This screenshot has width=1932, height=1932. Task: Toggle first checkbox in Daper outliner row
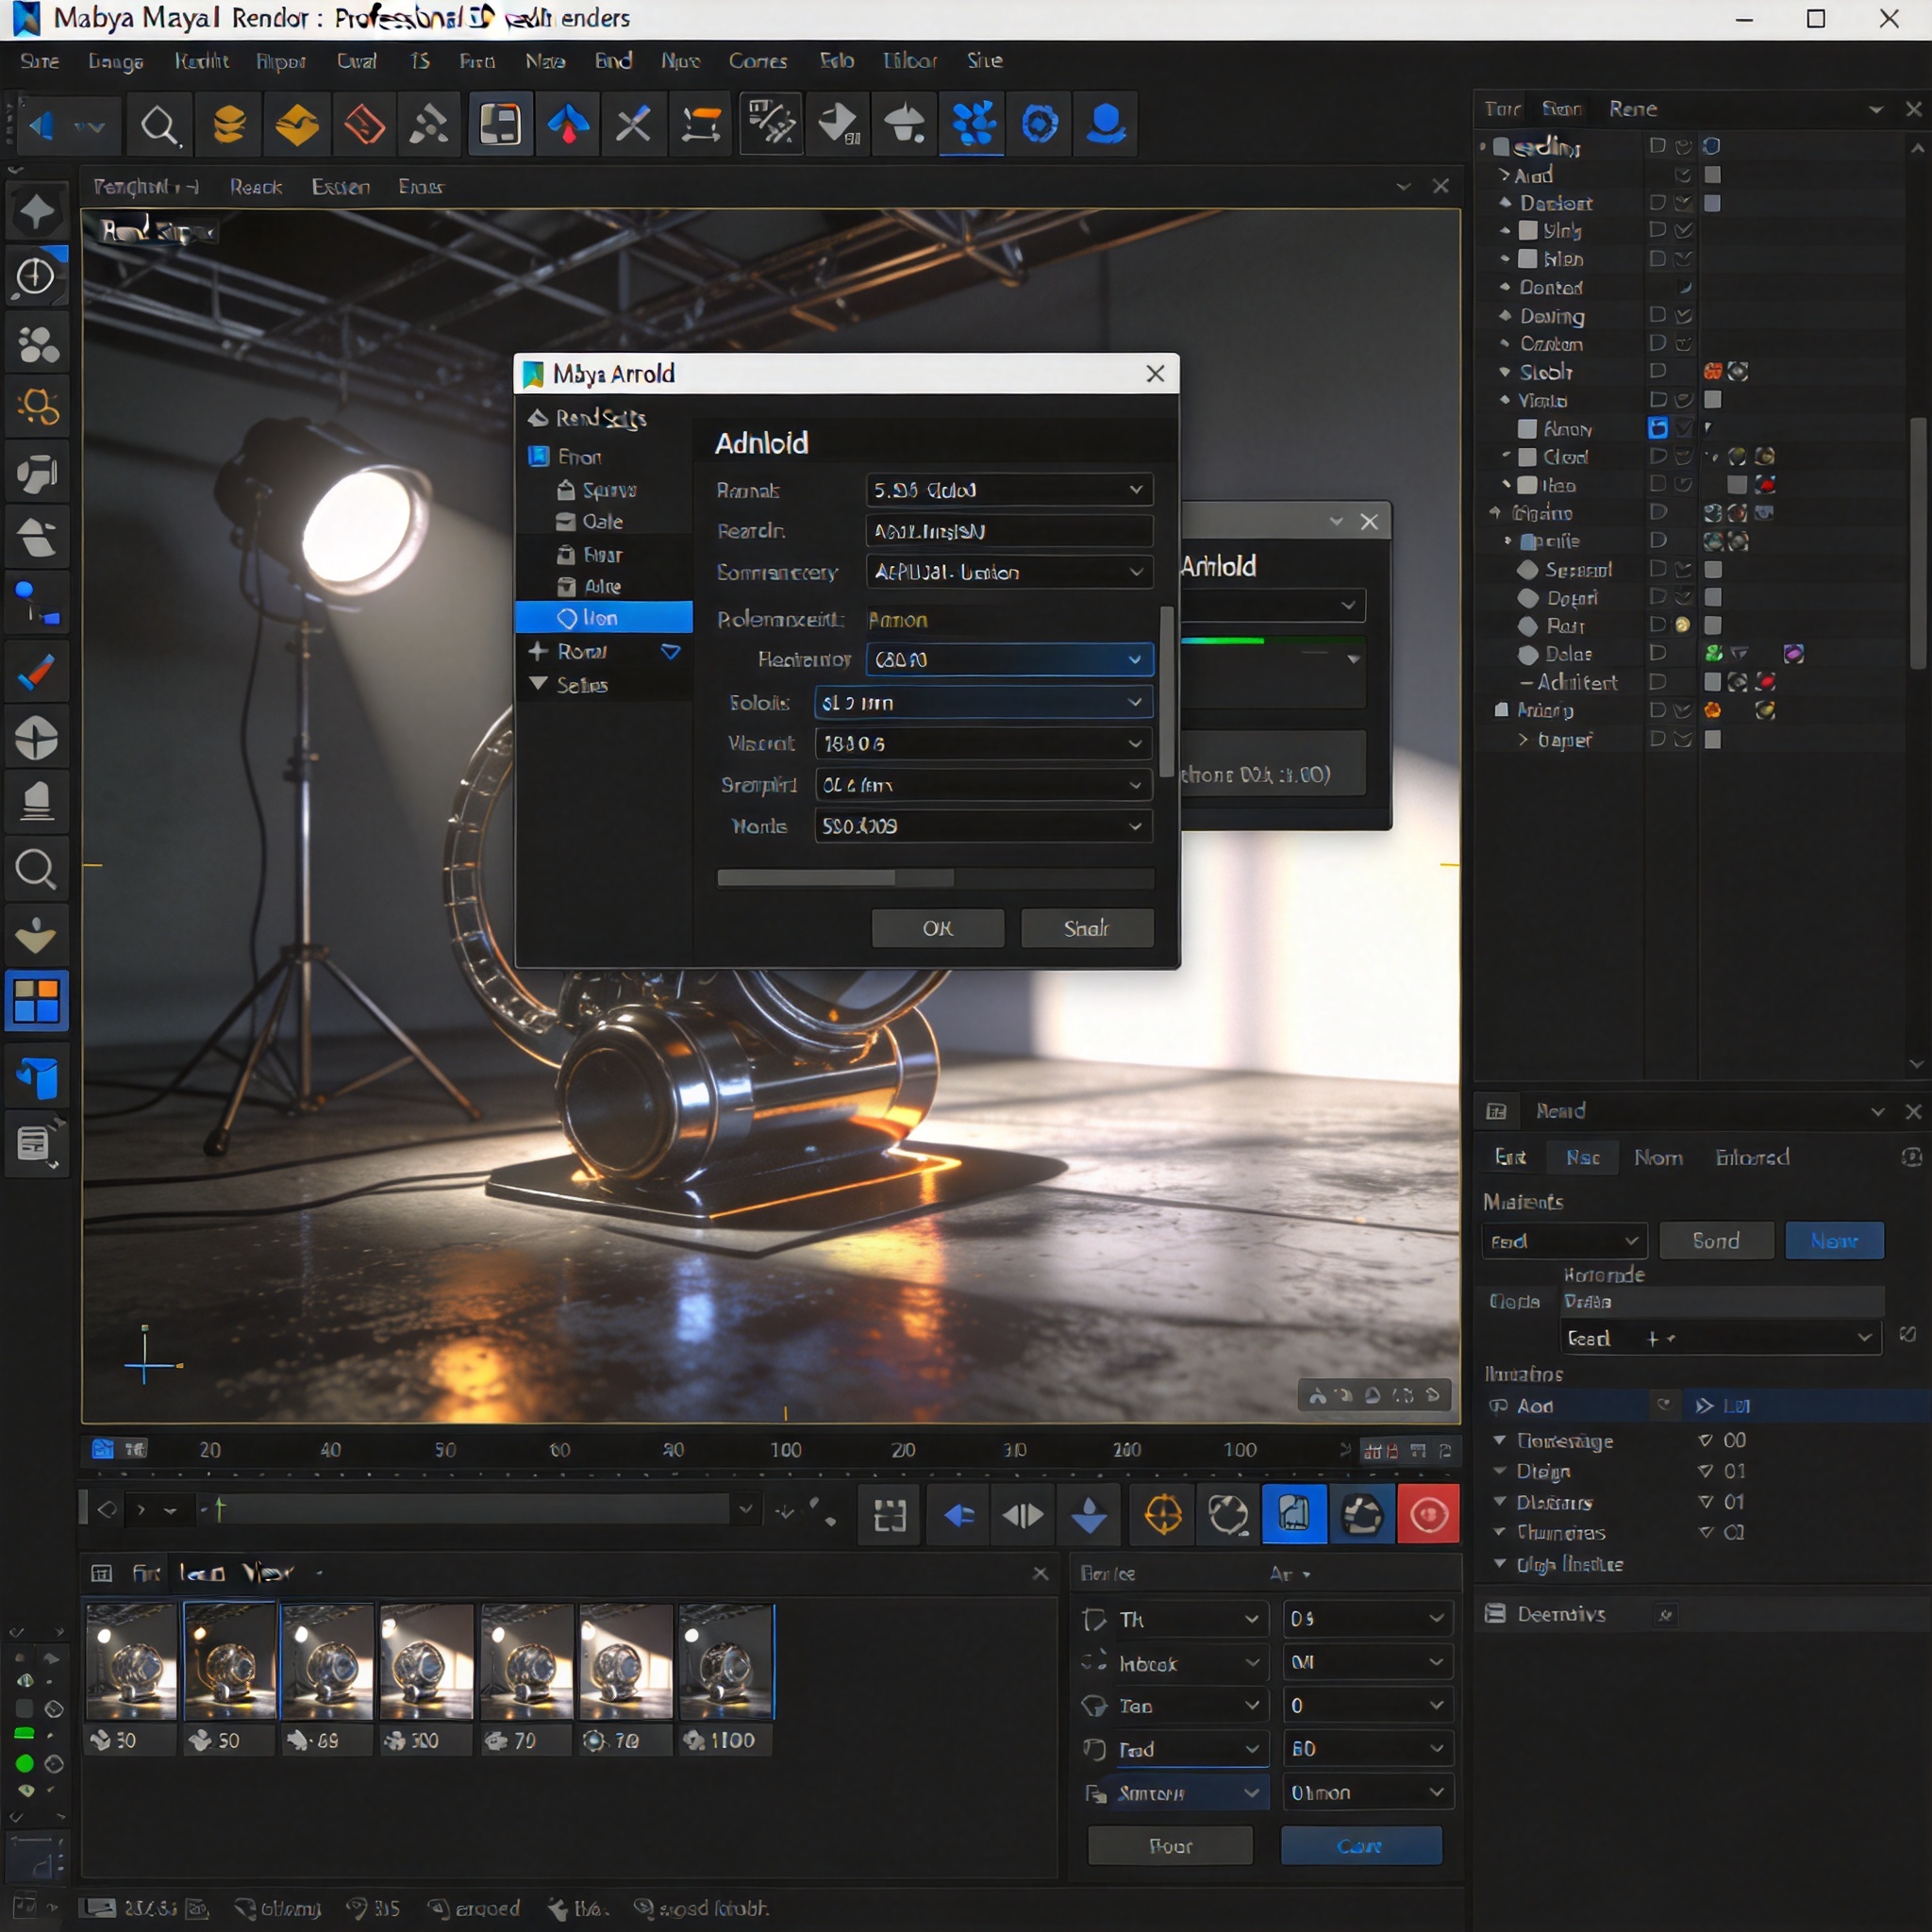pos(1657,739)
